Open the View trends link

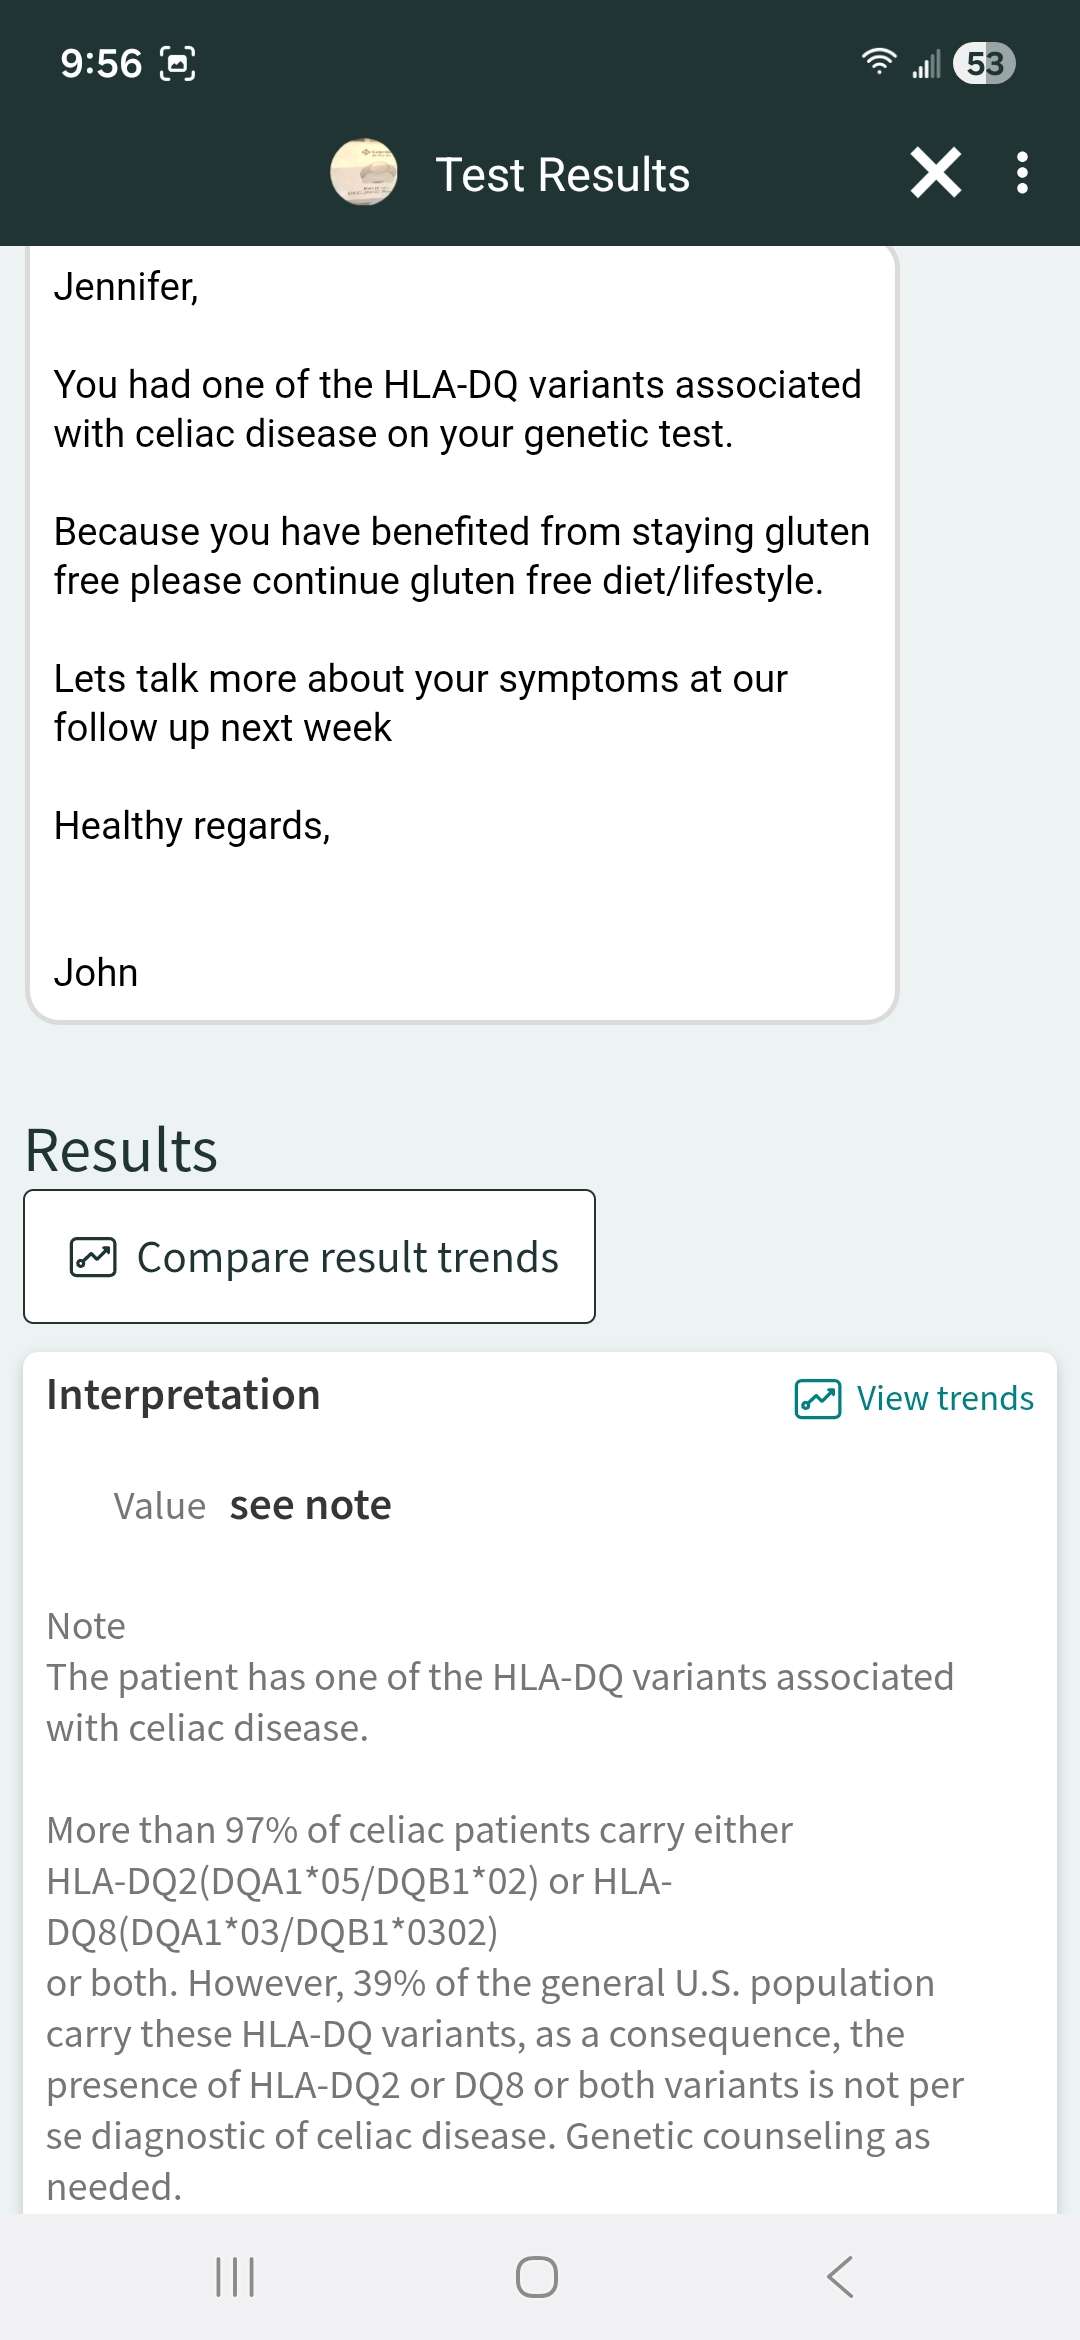point(944,1398)
